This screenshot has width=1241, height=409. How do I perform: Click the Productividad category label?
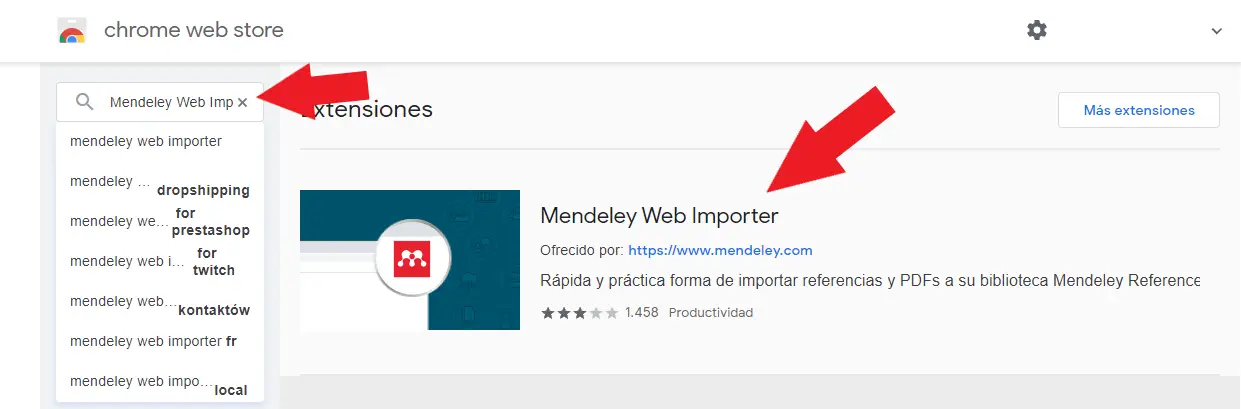click(710, 313)
